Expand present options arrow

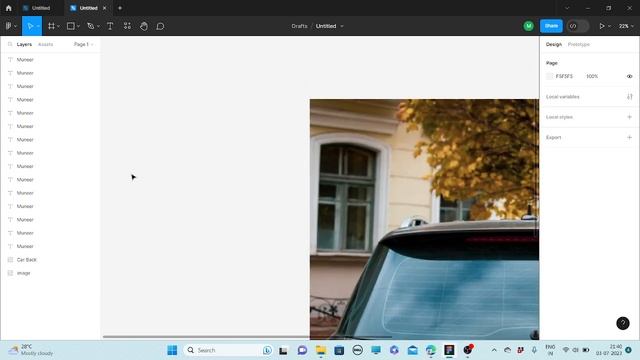pos(609,26)
